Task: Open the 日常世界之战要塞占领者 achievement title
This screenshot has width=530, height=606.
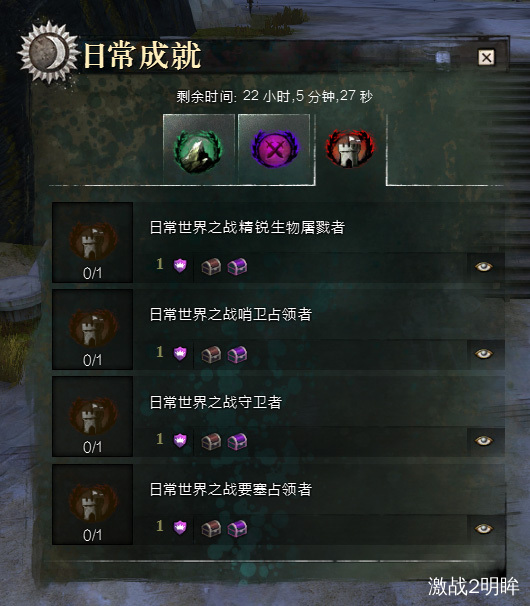Action: click(x=231, y=490)
